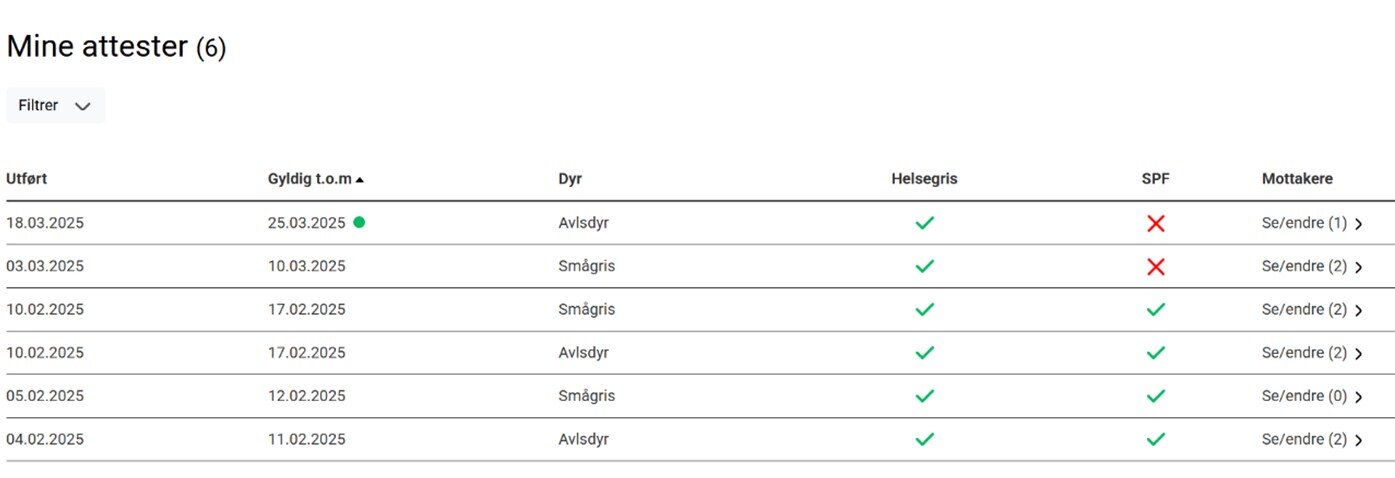Expand Se/endre (0) chevron arrow
1395x478 pixels.
pos(1358,397)
